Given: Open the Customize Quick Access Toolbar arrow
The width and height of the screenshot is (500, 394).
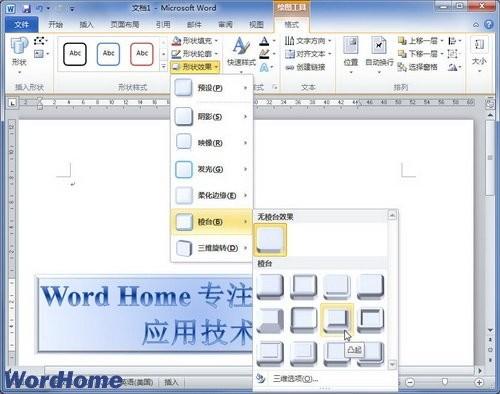Looking at the screenshot, I should [72, 9].
